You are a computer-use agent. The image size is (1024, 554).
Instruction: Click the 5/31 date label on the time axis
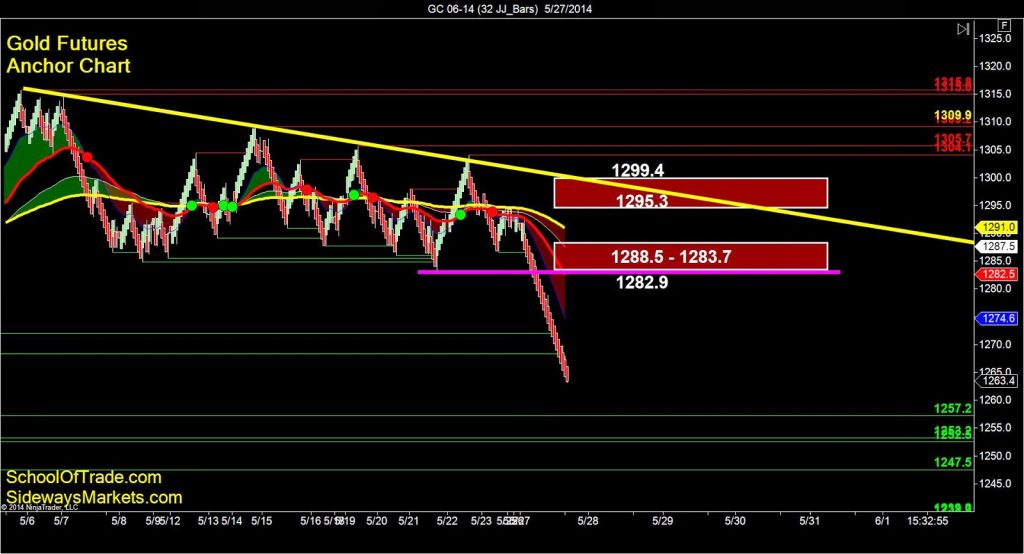coord(810,521)
